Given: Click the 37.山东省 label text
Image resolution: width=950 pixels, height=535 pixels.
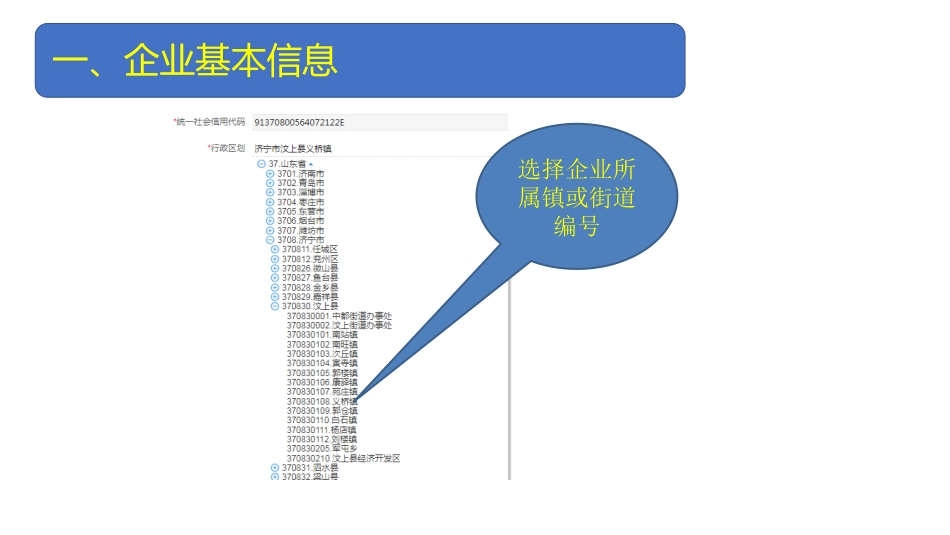Looking at the screenshot, I should coord(287,164).
